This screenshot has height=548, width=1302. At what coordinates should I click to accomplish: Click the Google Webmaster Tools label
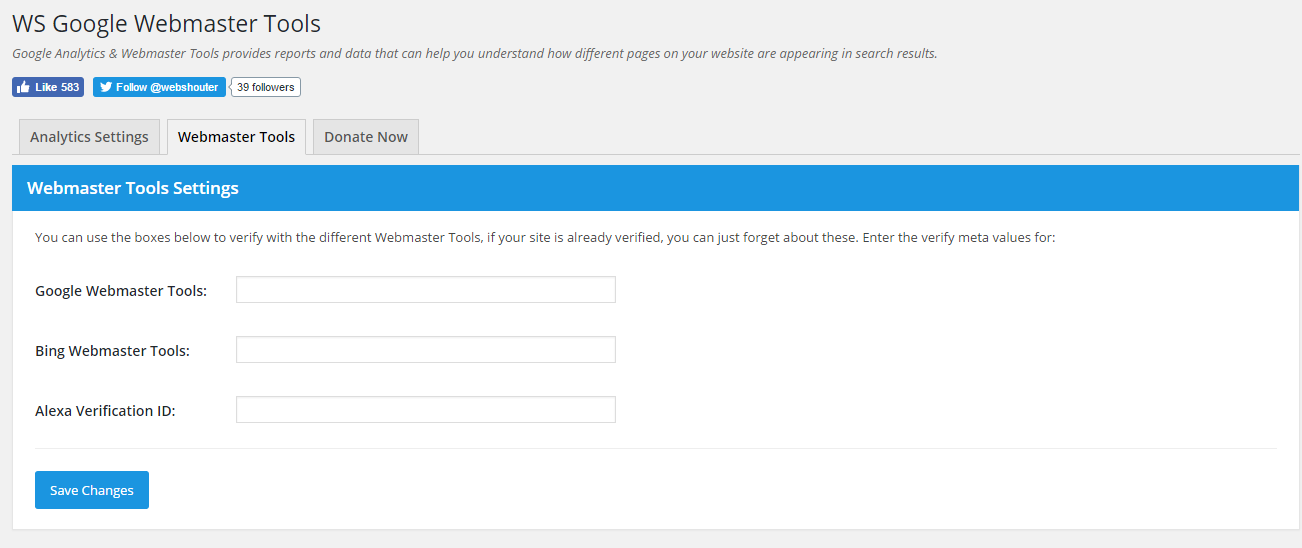click(x=121, y=291)
